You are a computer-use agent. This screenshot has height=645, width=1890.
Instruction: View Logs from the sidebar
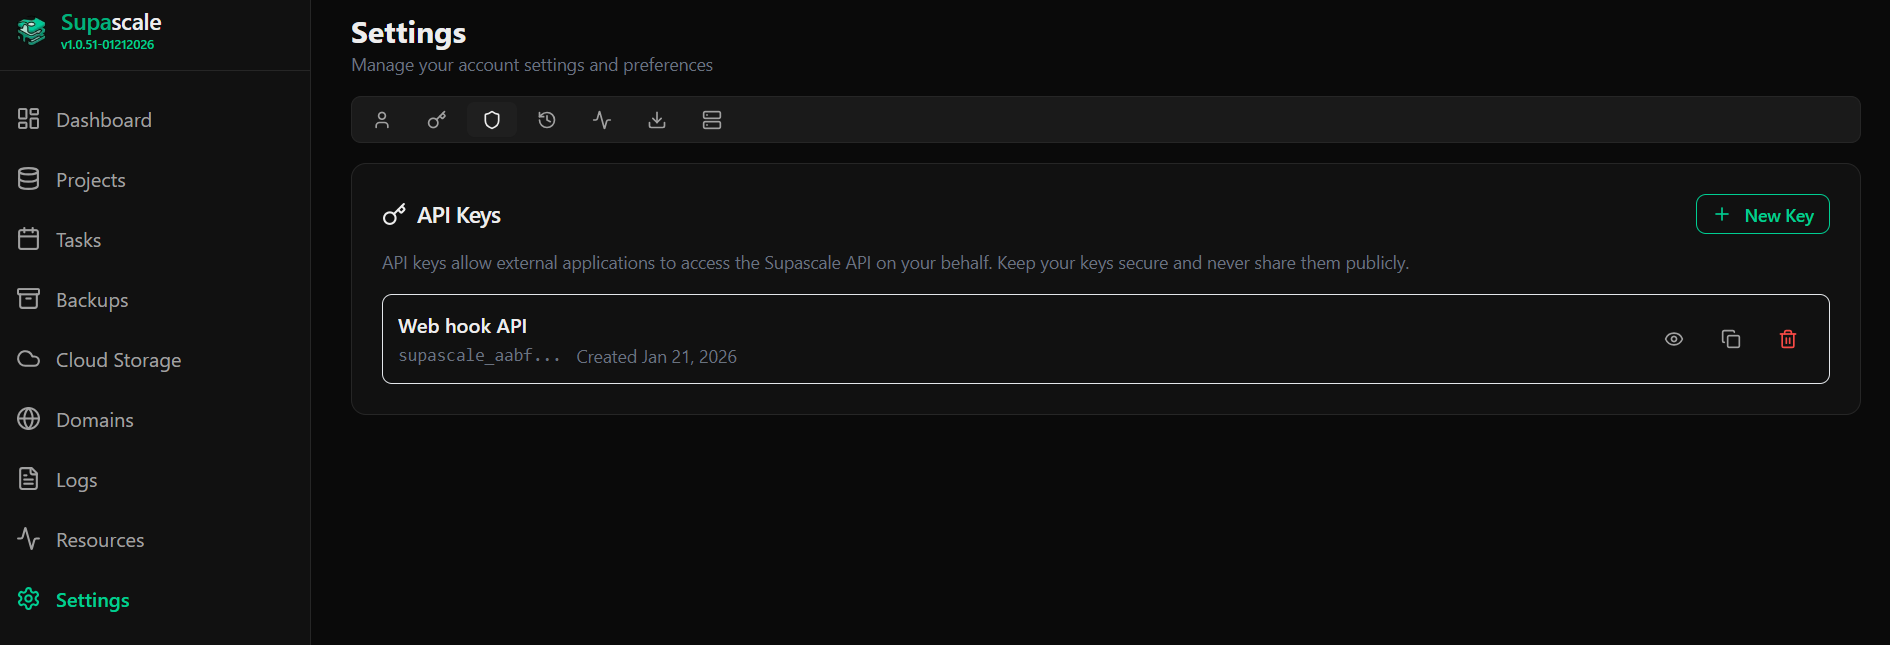pos(76,480)
